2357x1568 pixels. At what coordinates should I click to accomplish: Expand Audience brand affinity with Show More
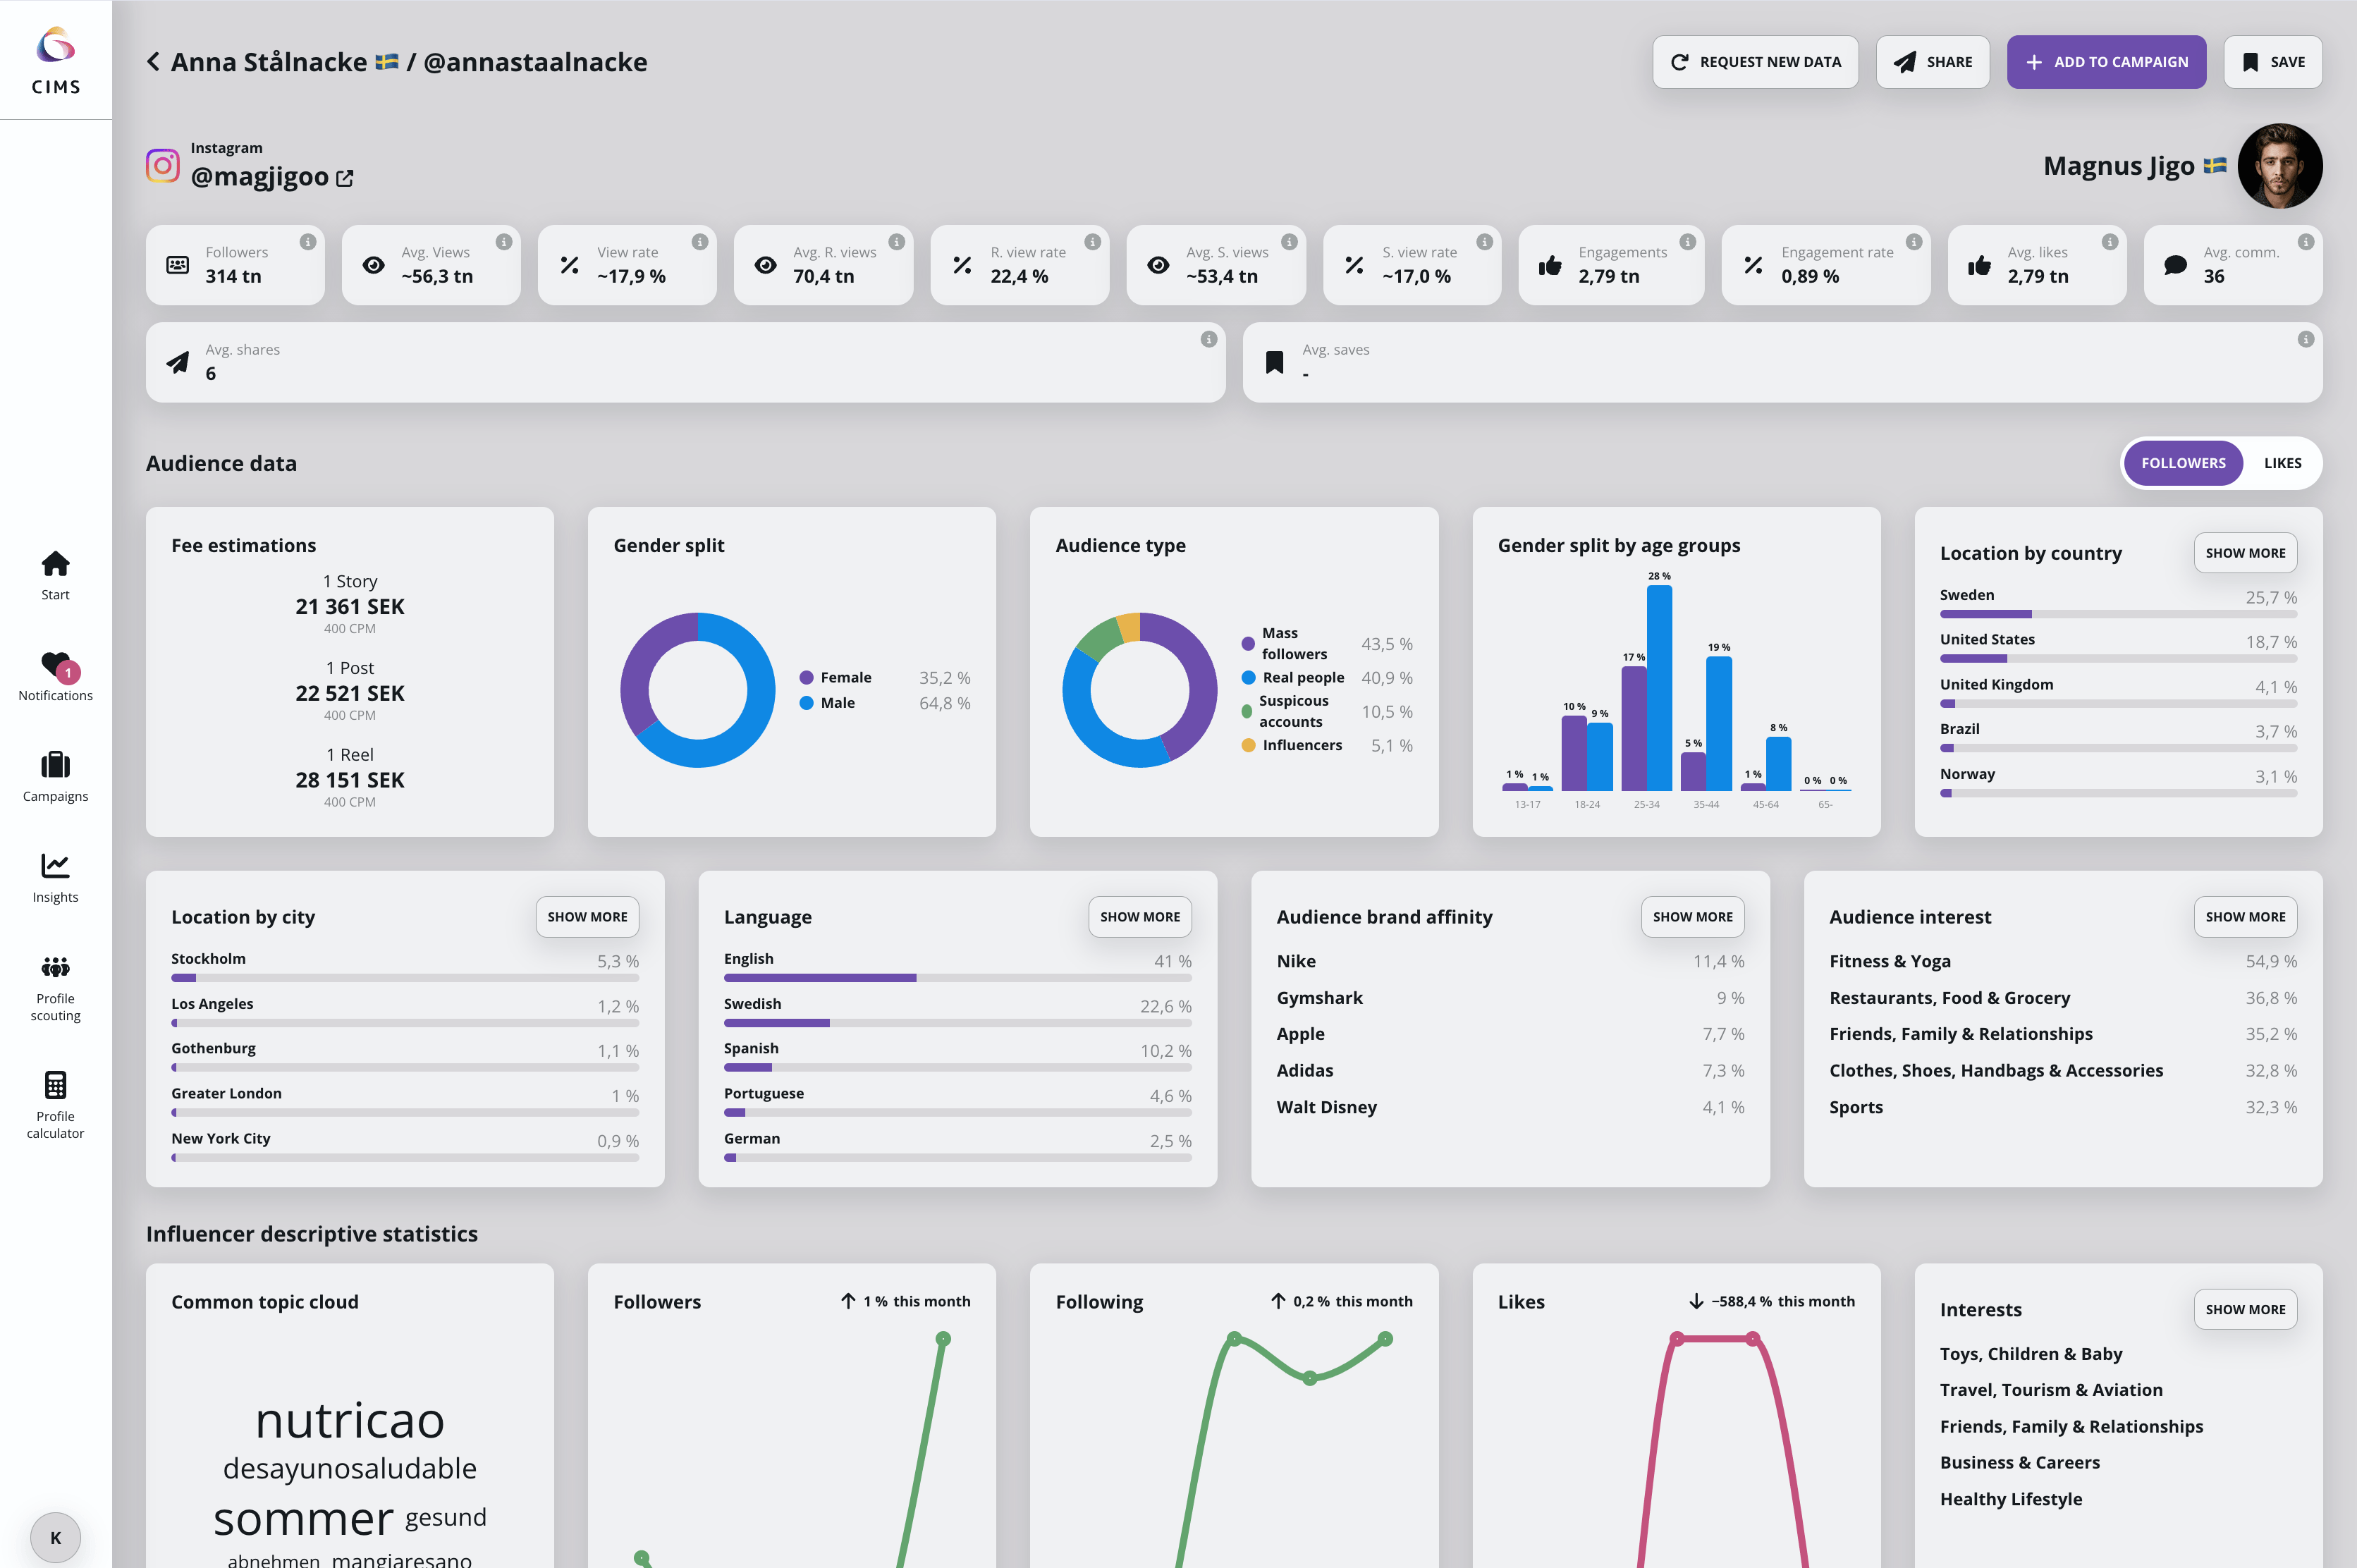(x=1692, y=917)
